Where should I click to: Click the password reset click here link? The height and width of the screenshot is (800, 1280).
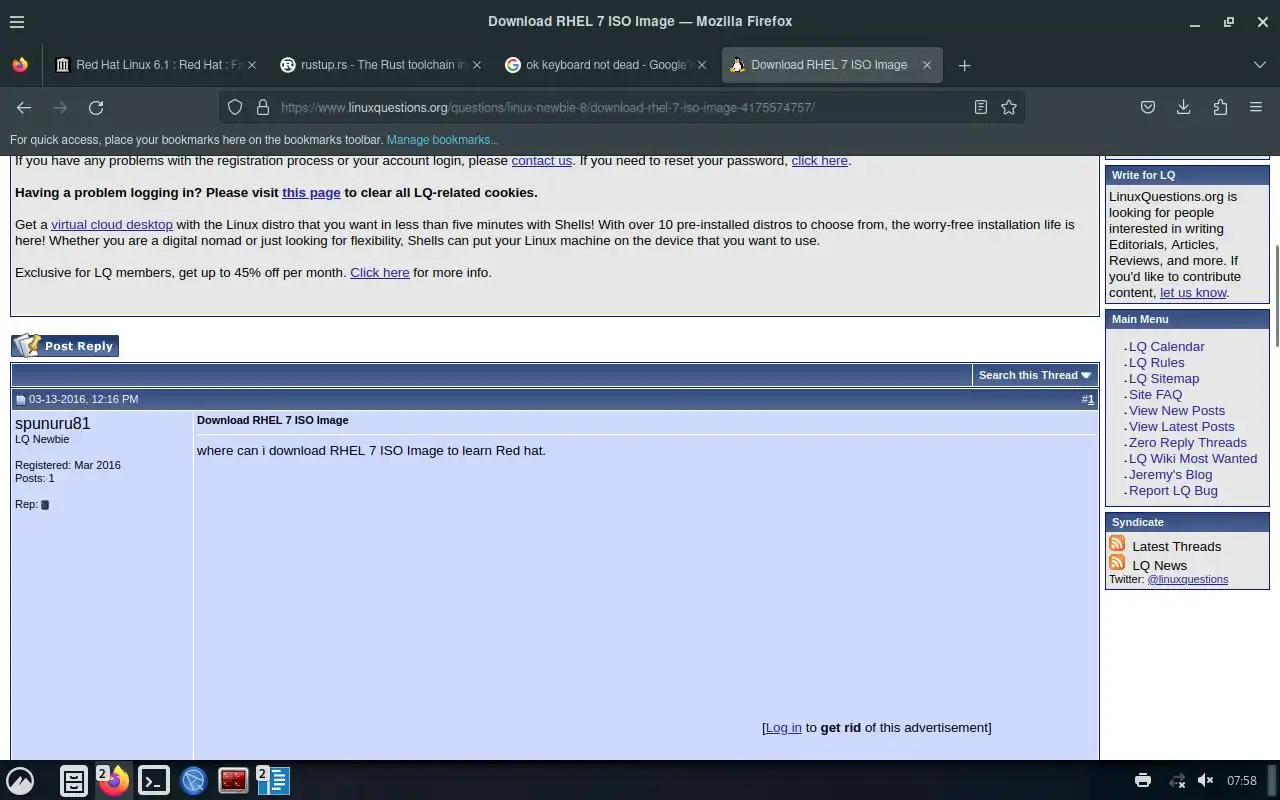(819, 160)
